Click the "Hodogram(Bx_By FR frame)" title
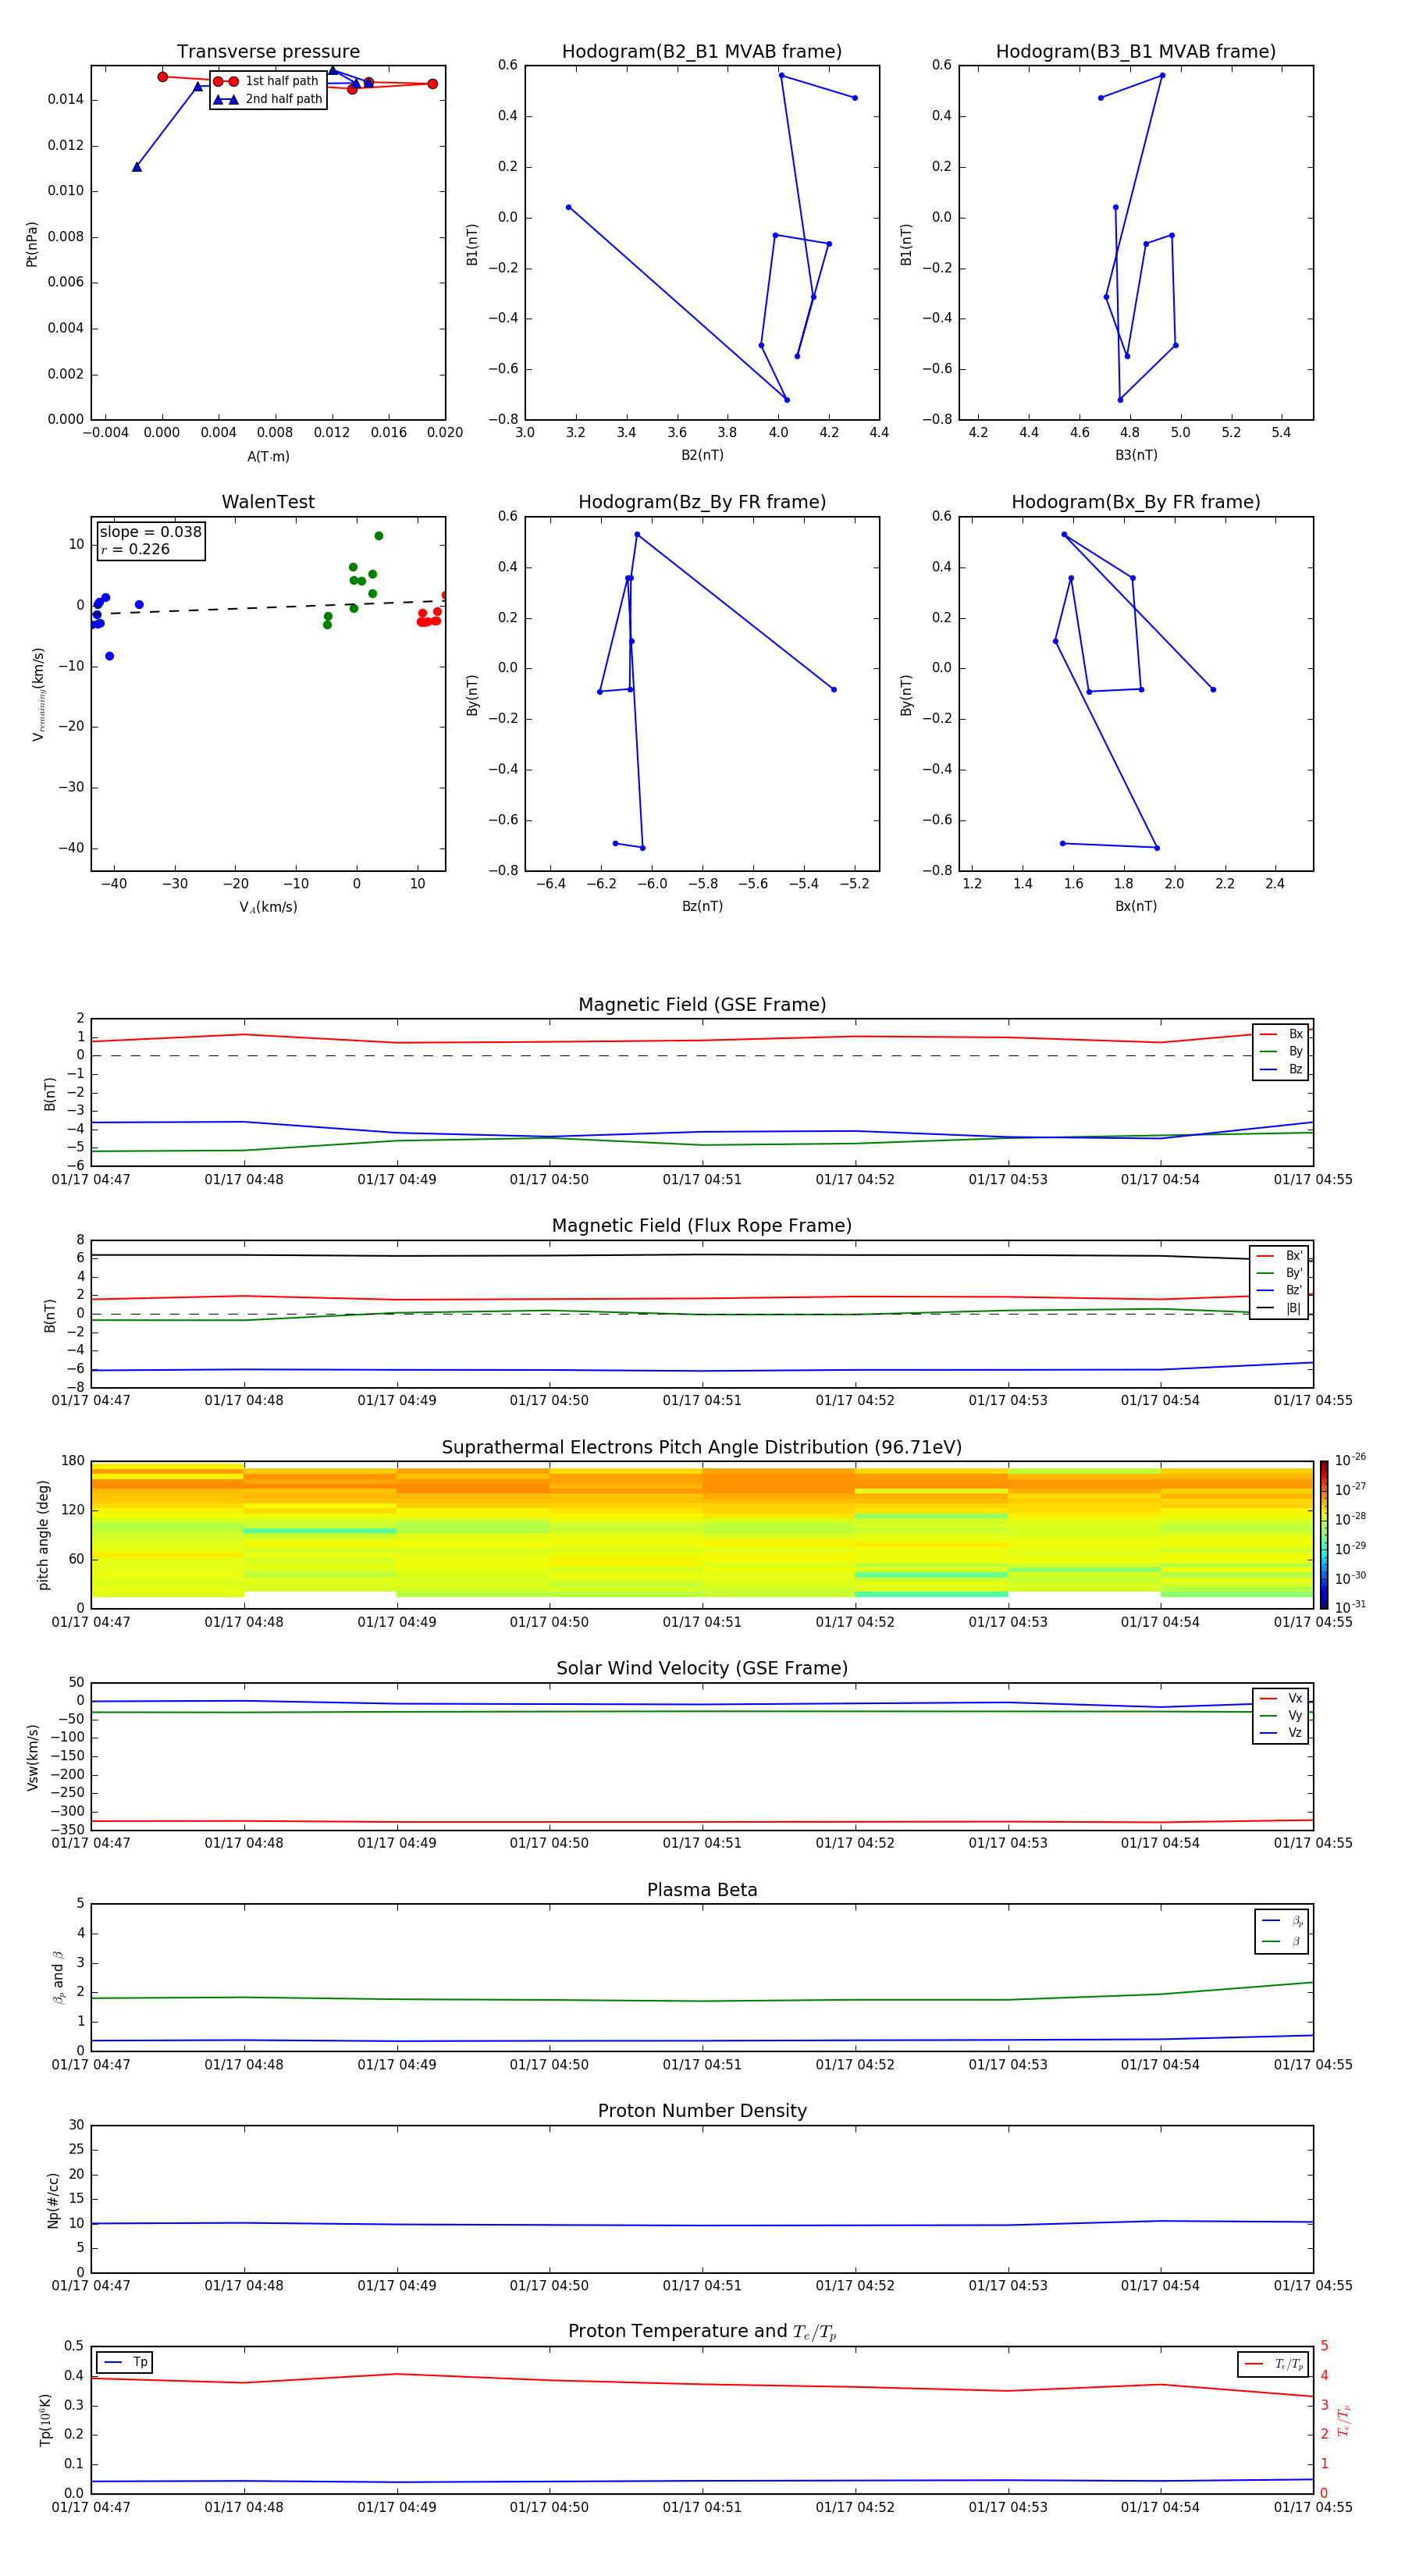Image resolution: width=1405 pixels, height=2576 pixels. (x=1135, y=502)
